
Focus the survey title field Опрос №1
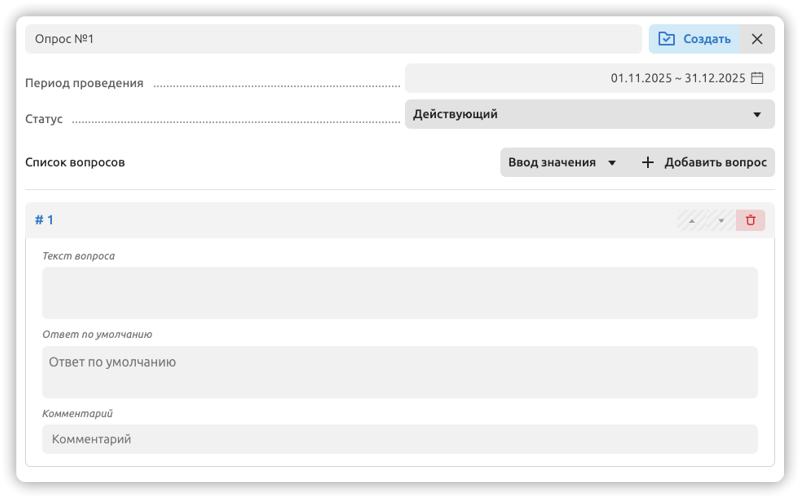pos(333,39)
